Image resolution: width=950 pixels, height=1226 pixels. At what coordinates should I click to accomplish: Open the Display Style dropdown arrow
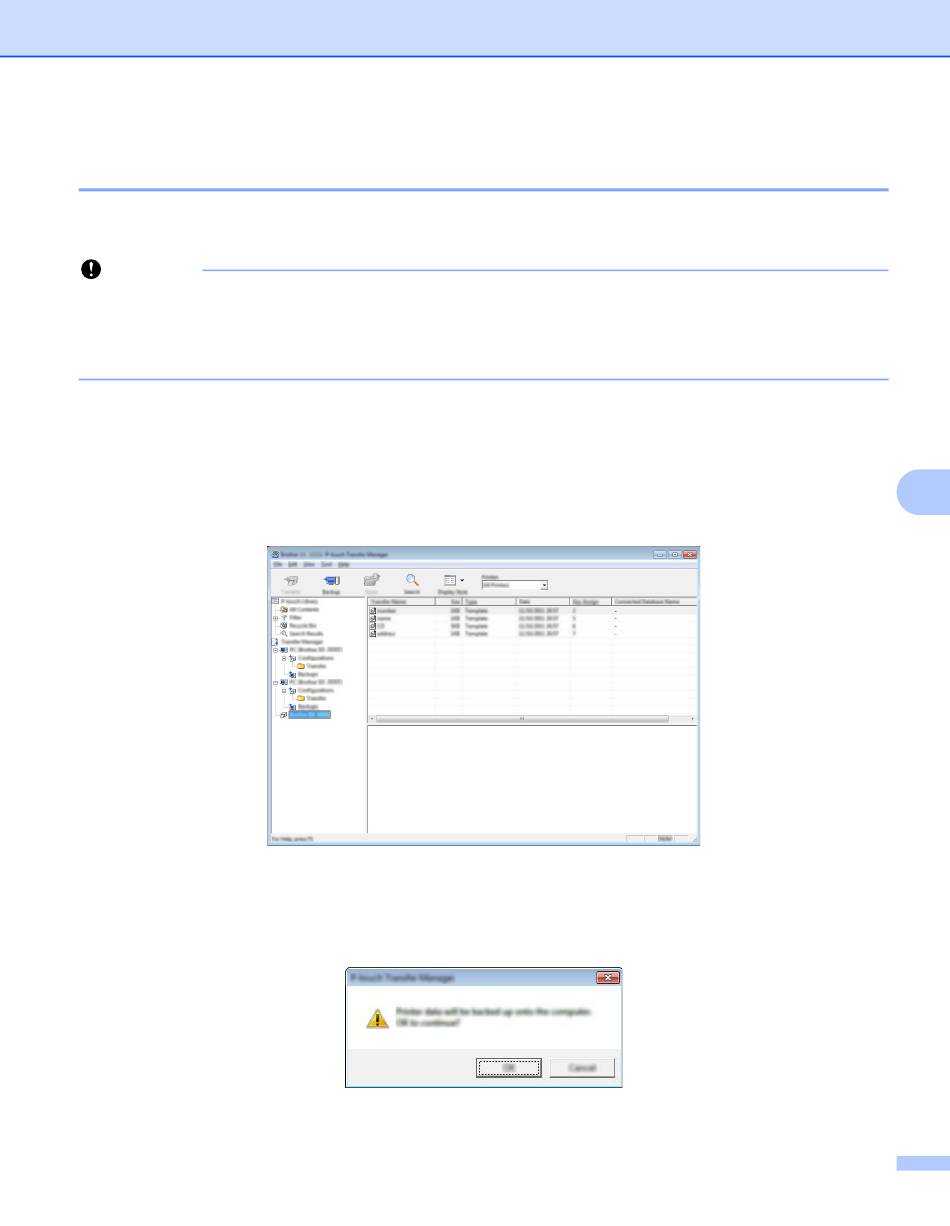(462, 580)
